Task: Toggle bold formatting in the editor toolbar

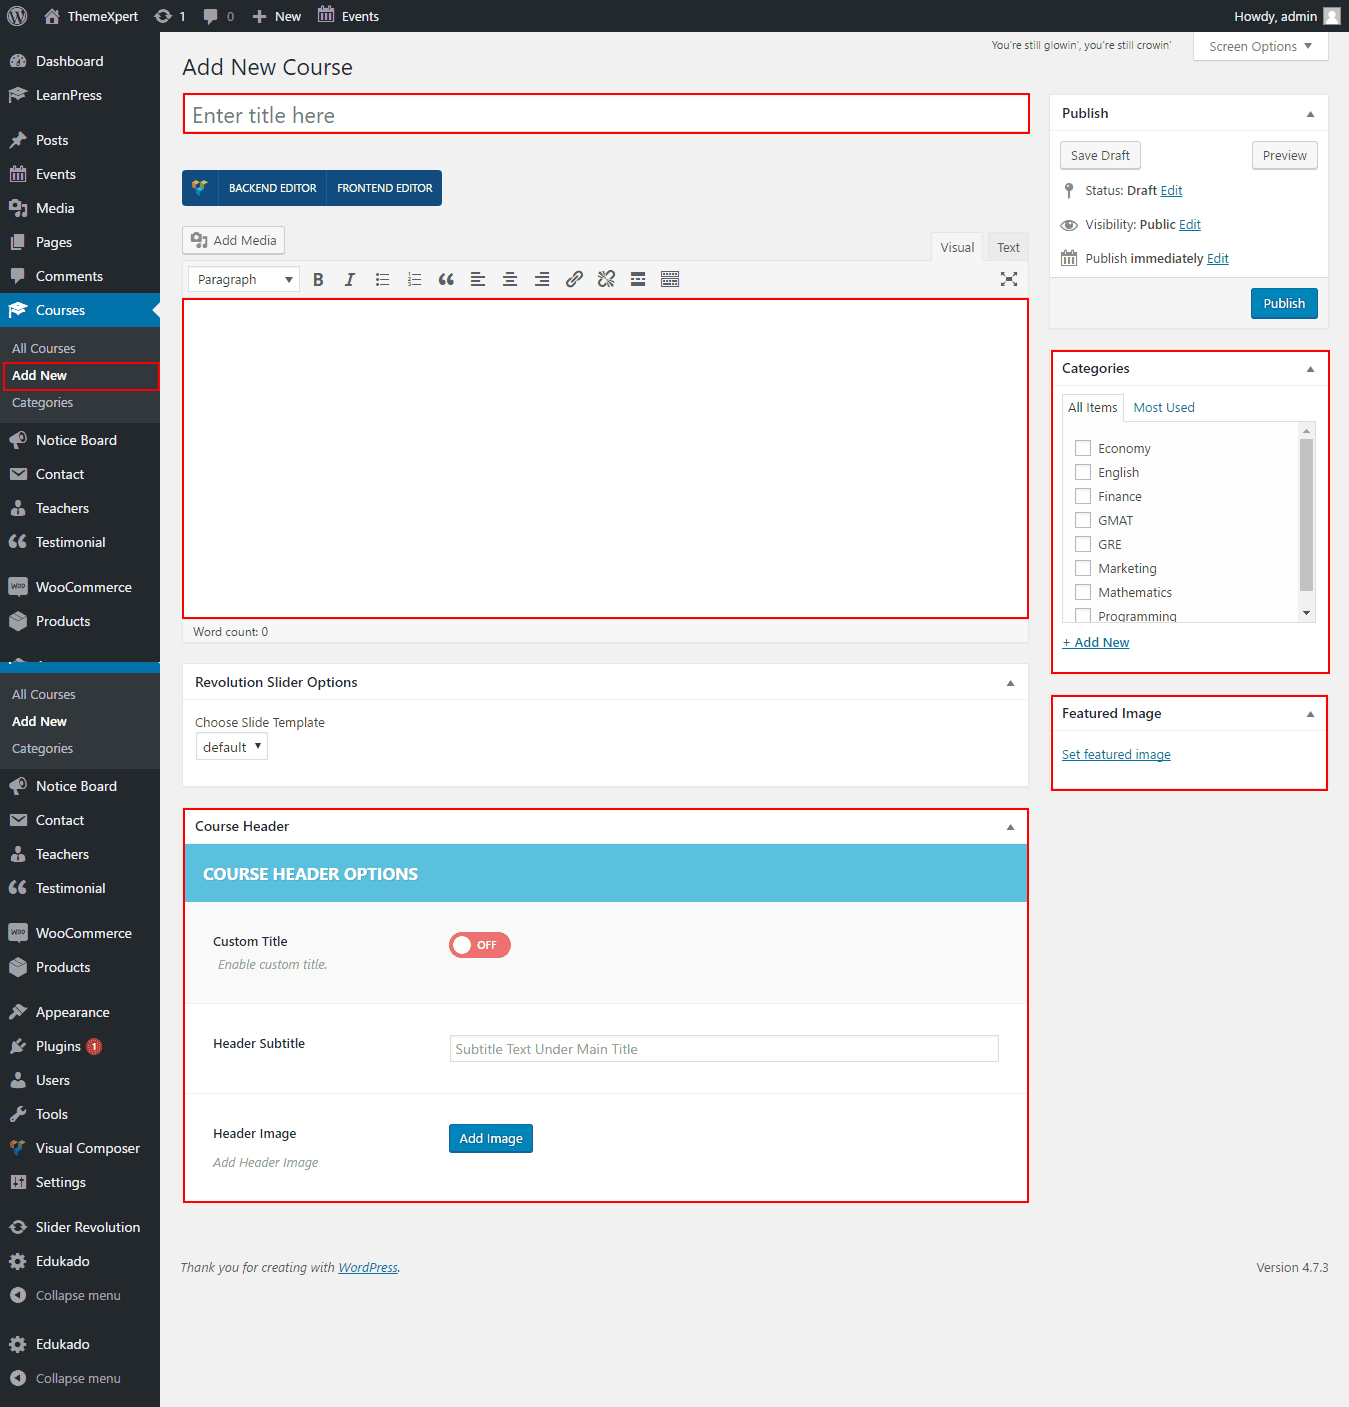Action: (318, 280)
